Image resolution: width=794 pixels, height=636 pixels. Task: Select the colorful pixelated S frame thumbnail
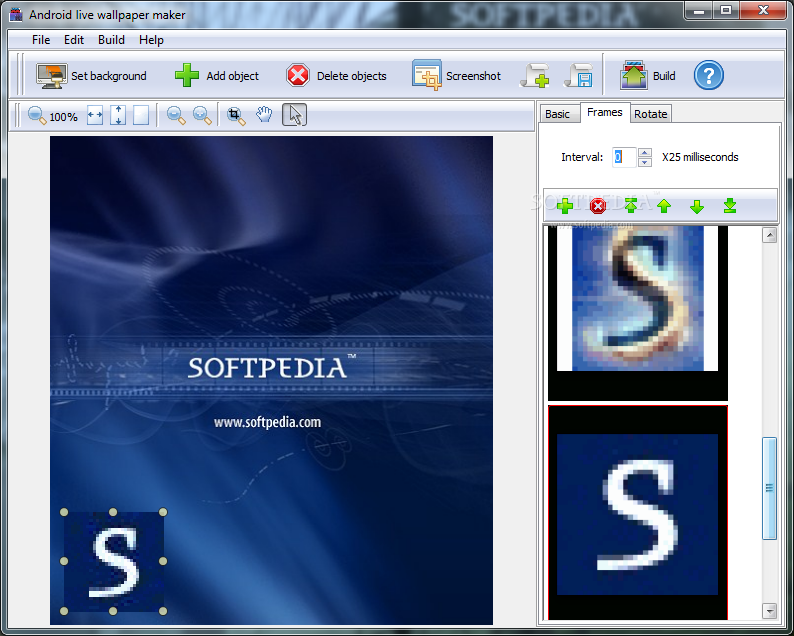638,313
